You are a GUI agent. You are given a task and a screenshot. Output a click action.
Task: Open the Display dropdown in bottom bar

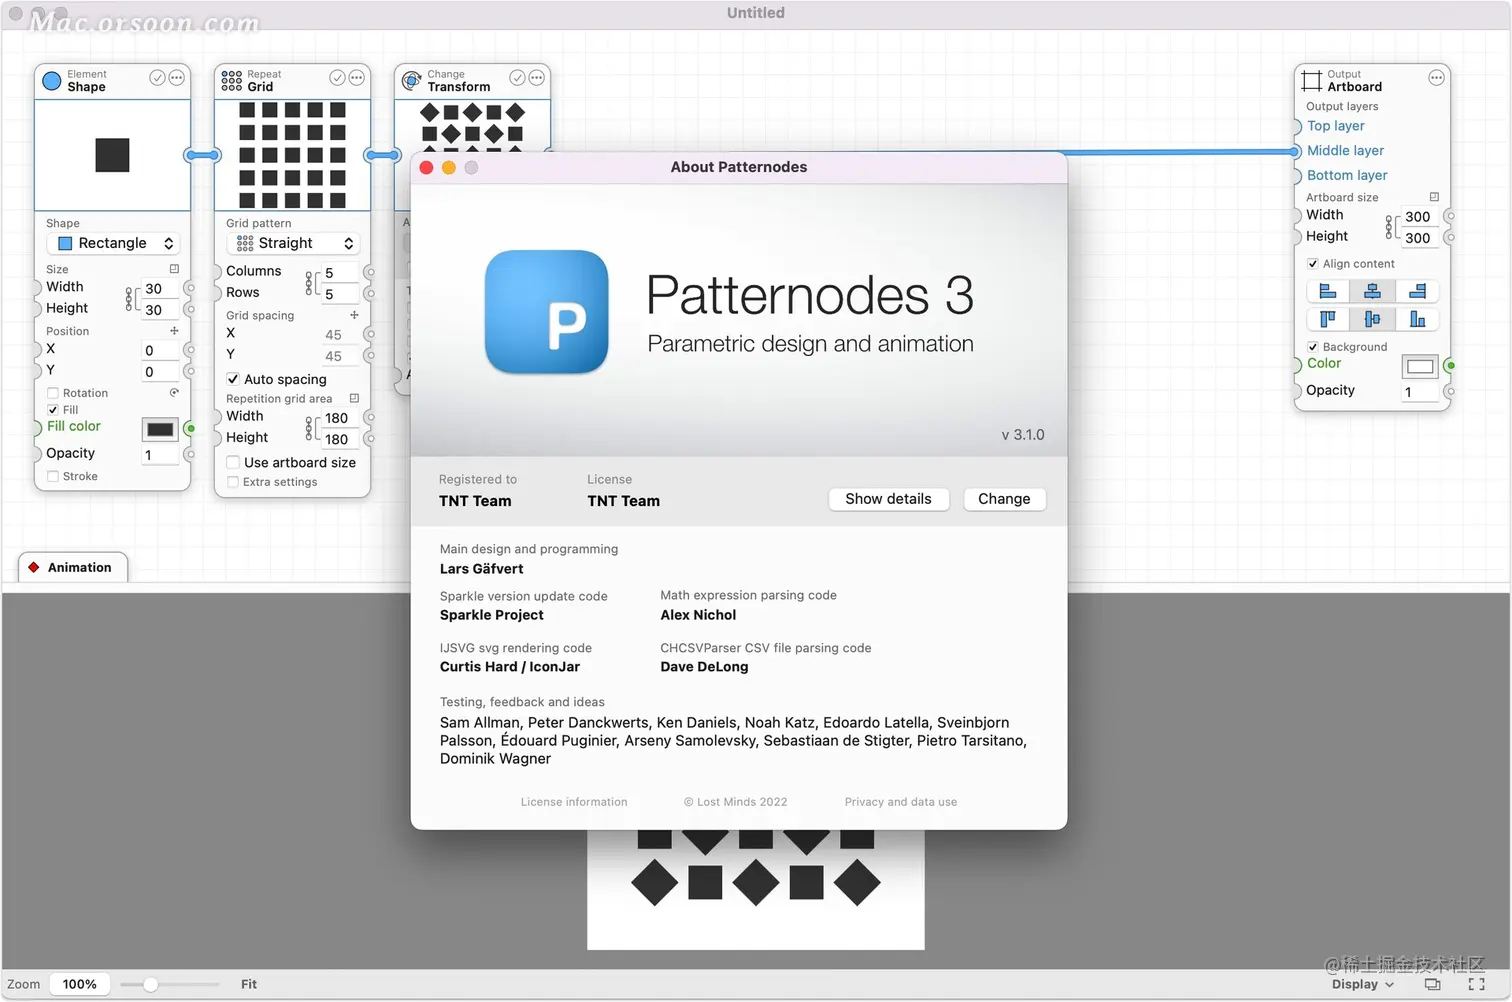coord(1362,985)
